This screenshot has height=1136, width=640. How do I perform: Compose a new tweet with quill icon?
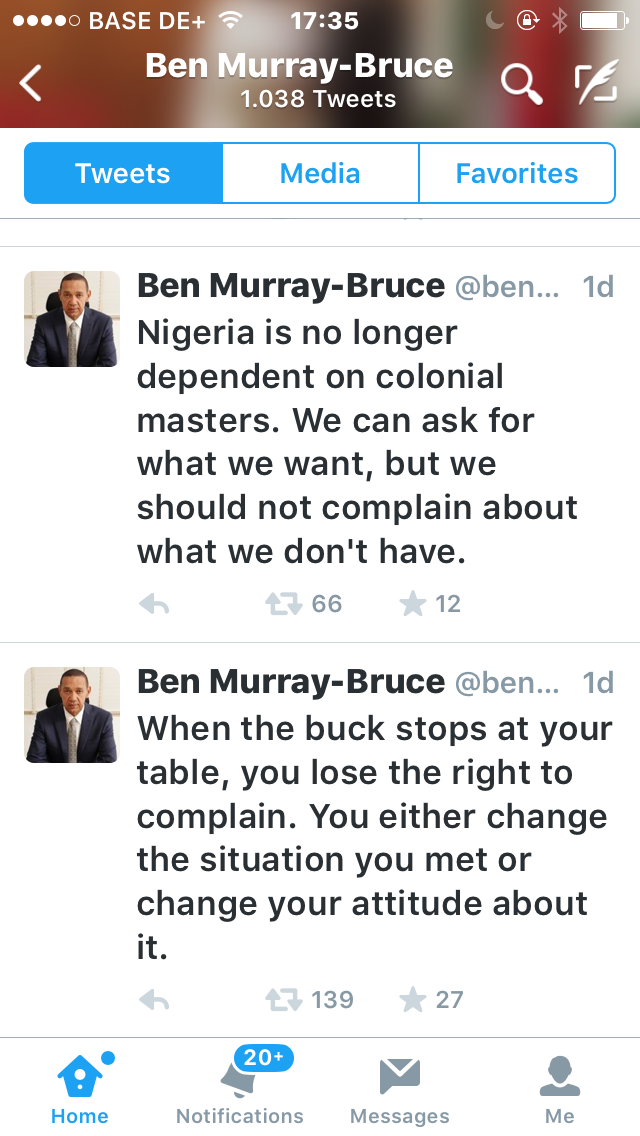[596, 83]
